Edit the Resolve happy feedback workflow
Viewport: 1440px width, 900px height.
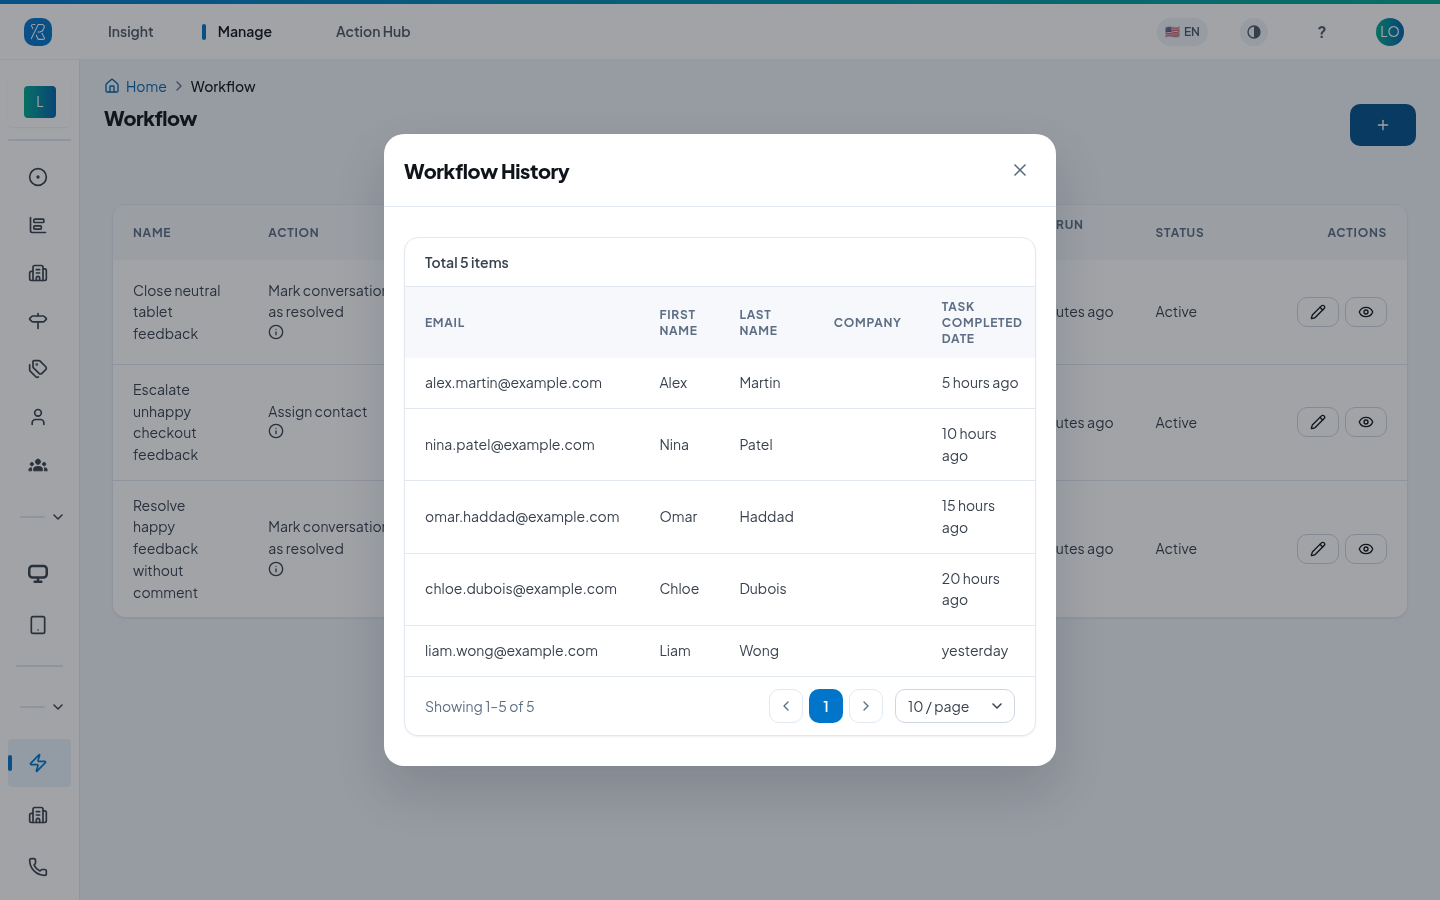(x=1318, y=549)
